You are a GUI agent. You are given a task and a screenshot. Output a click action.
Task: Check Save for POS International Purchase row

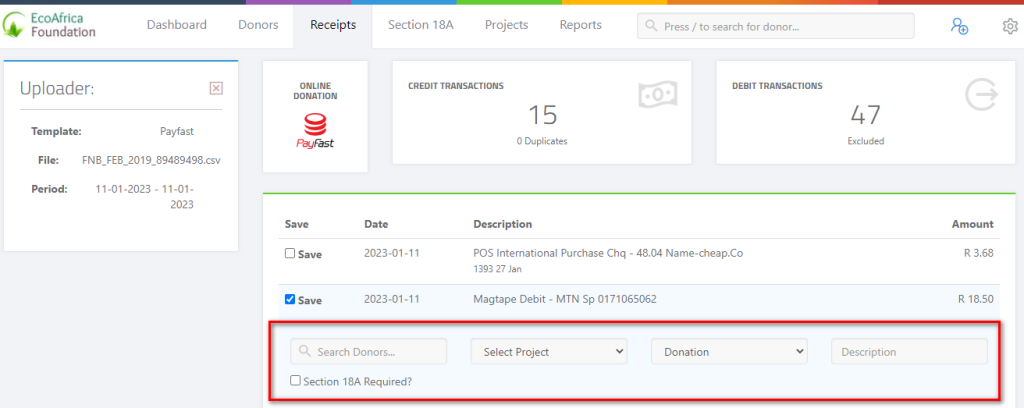point(290,253)
